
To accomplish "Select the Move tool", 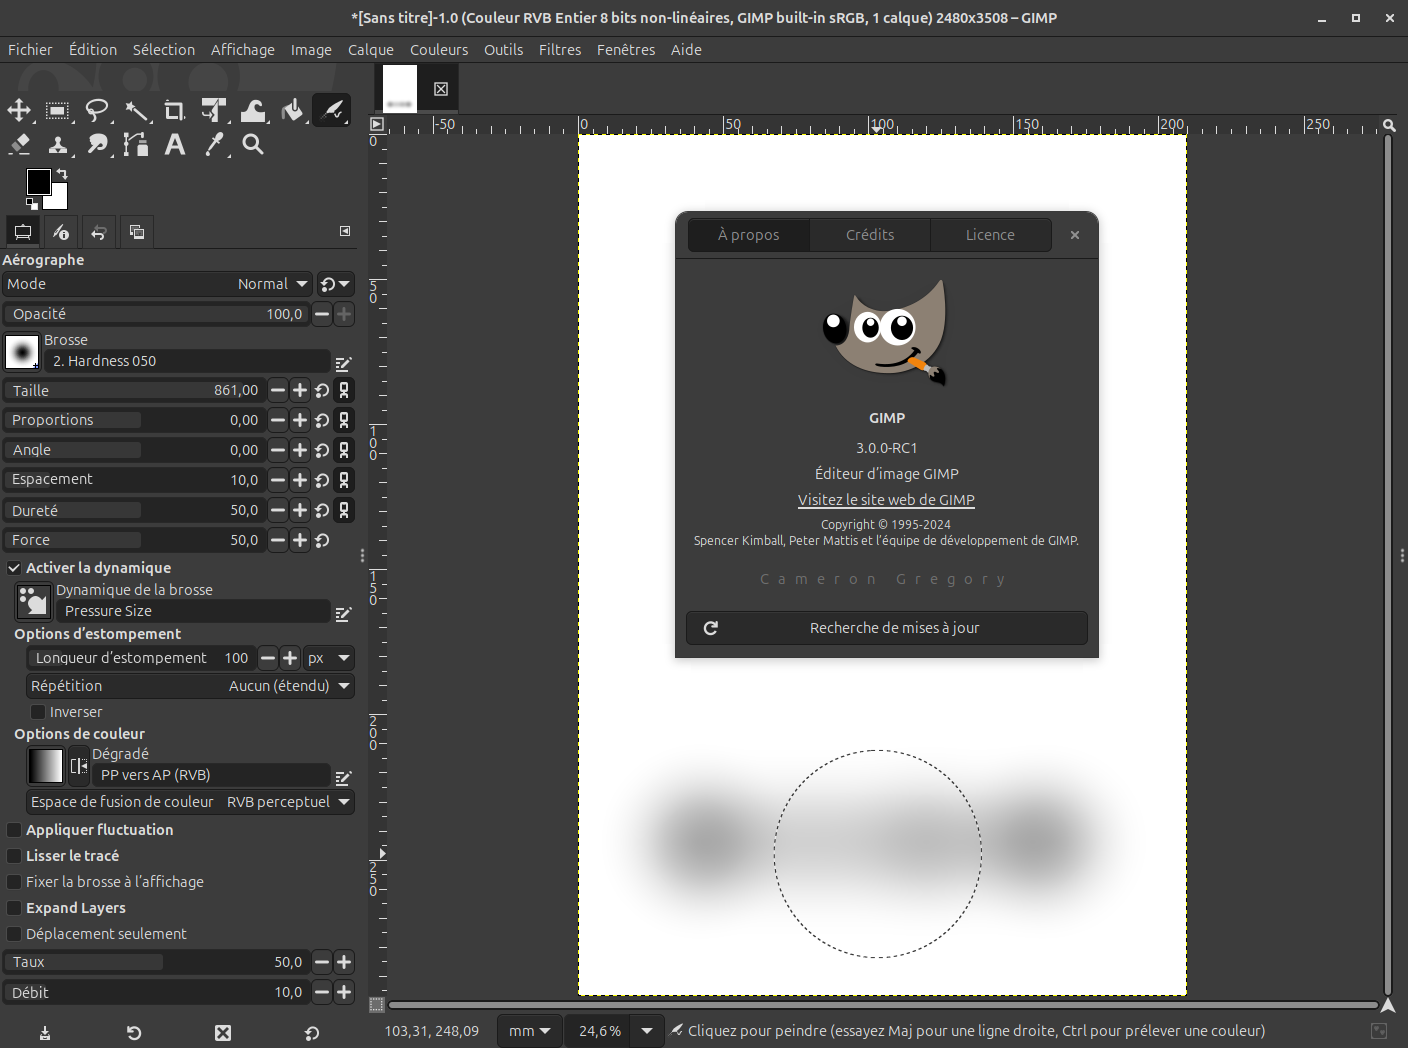I will [x=19, y=110].
